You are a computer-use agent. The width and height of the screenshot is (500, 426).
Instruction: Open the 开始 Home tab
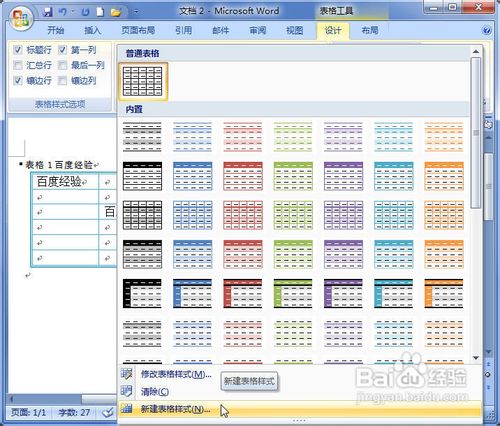[x=56, y=31]
